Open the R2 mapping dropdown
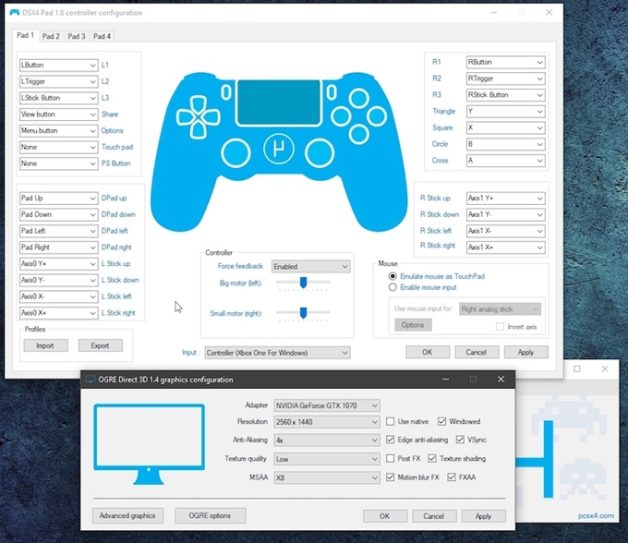 coord(505,78)
